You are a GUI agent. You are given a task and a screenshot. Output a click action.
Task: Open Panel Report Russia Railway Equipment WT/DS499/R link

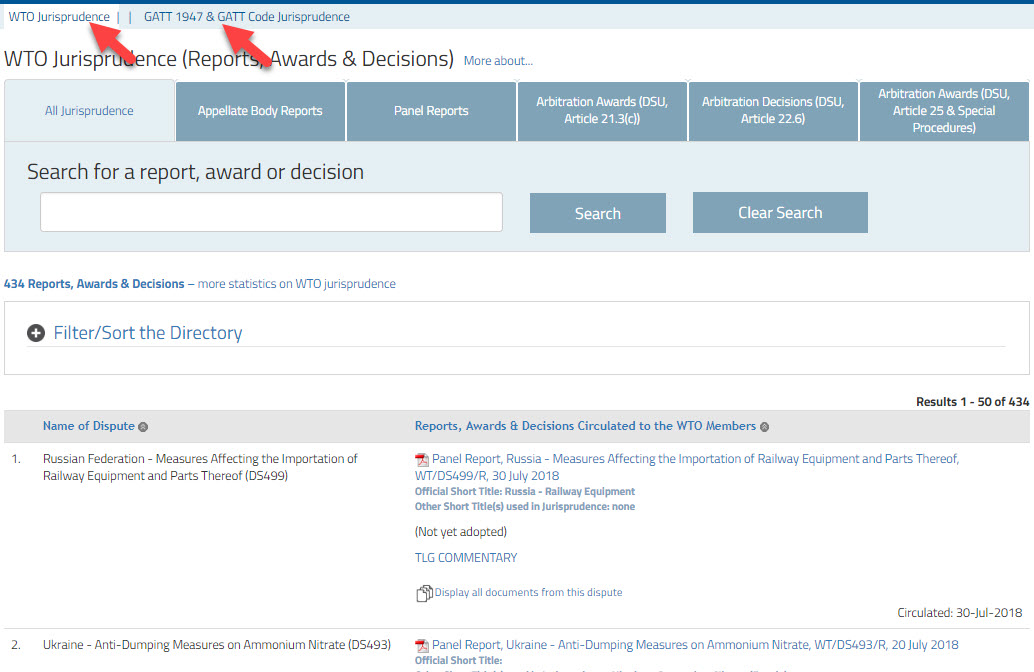[x=687, y=467]
